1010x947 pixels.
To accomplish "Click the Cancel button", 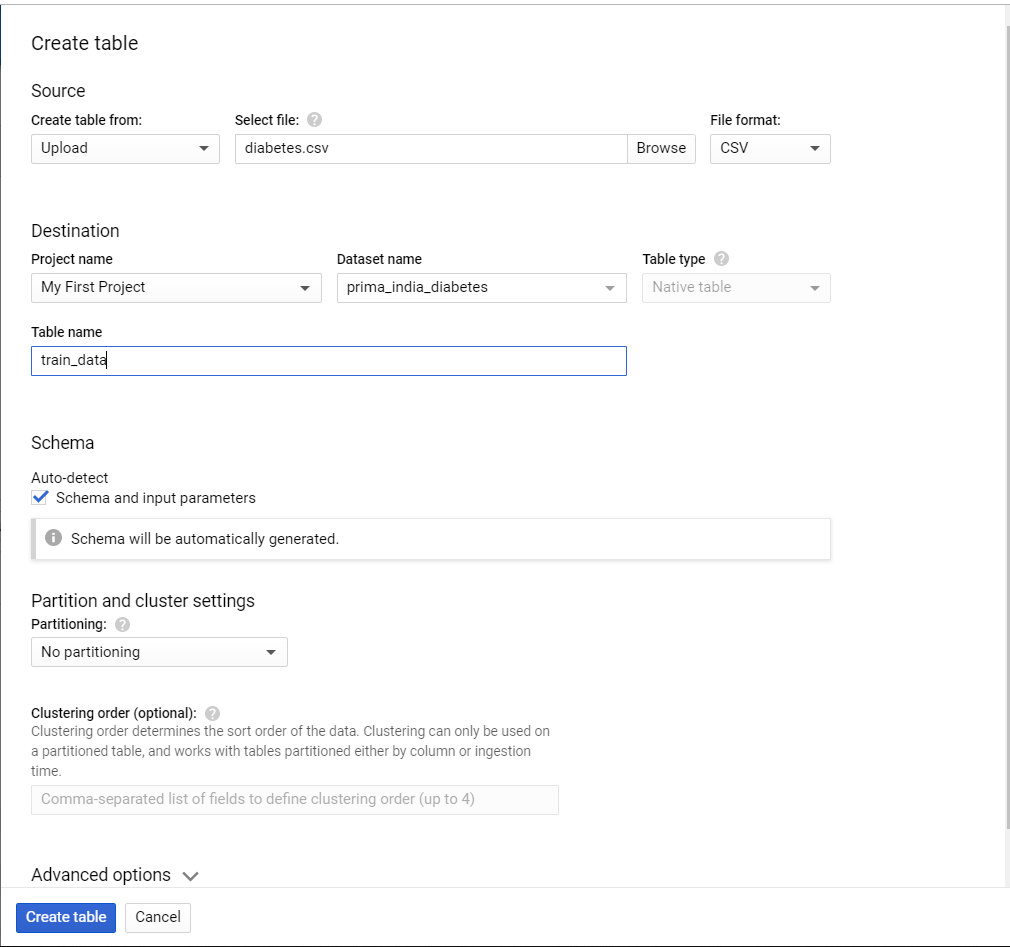I will [158, 917].
